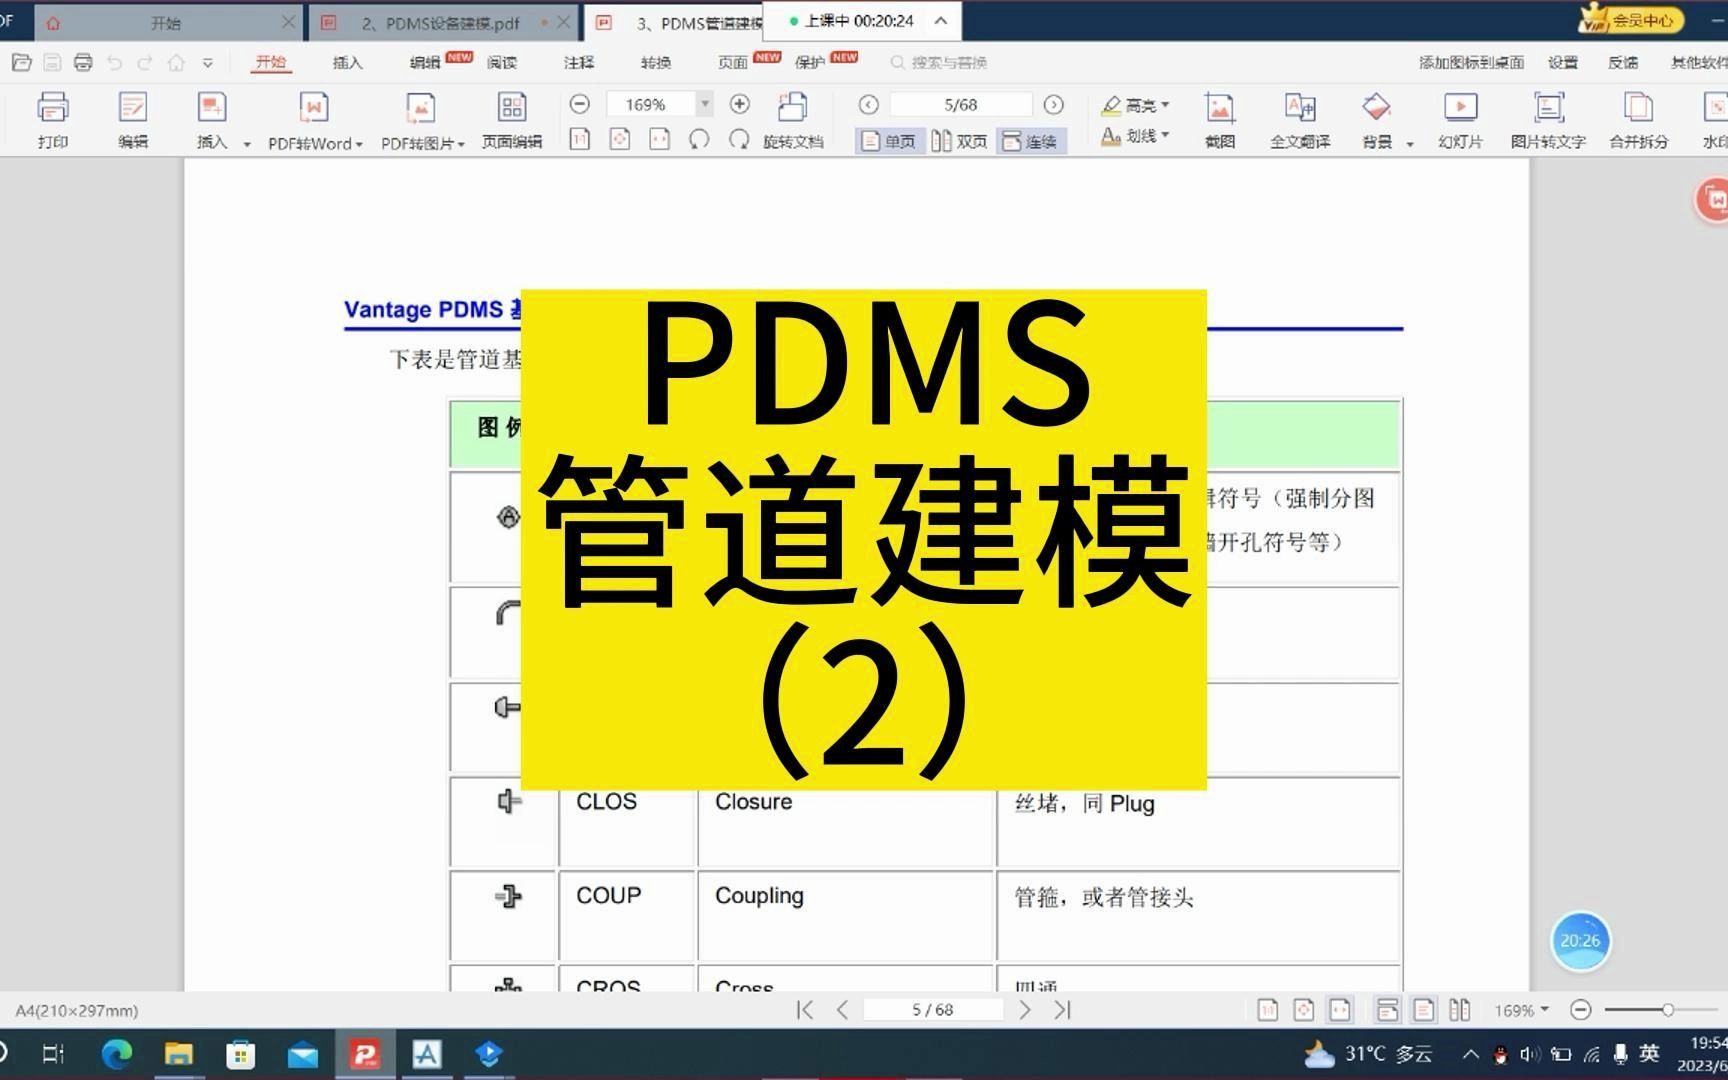Jump to last page in status bar
Image resolution: width=1728 pixels, height=1080 pixels.
pos(1062,1010)
